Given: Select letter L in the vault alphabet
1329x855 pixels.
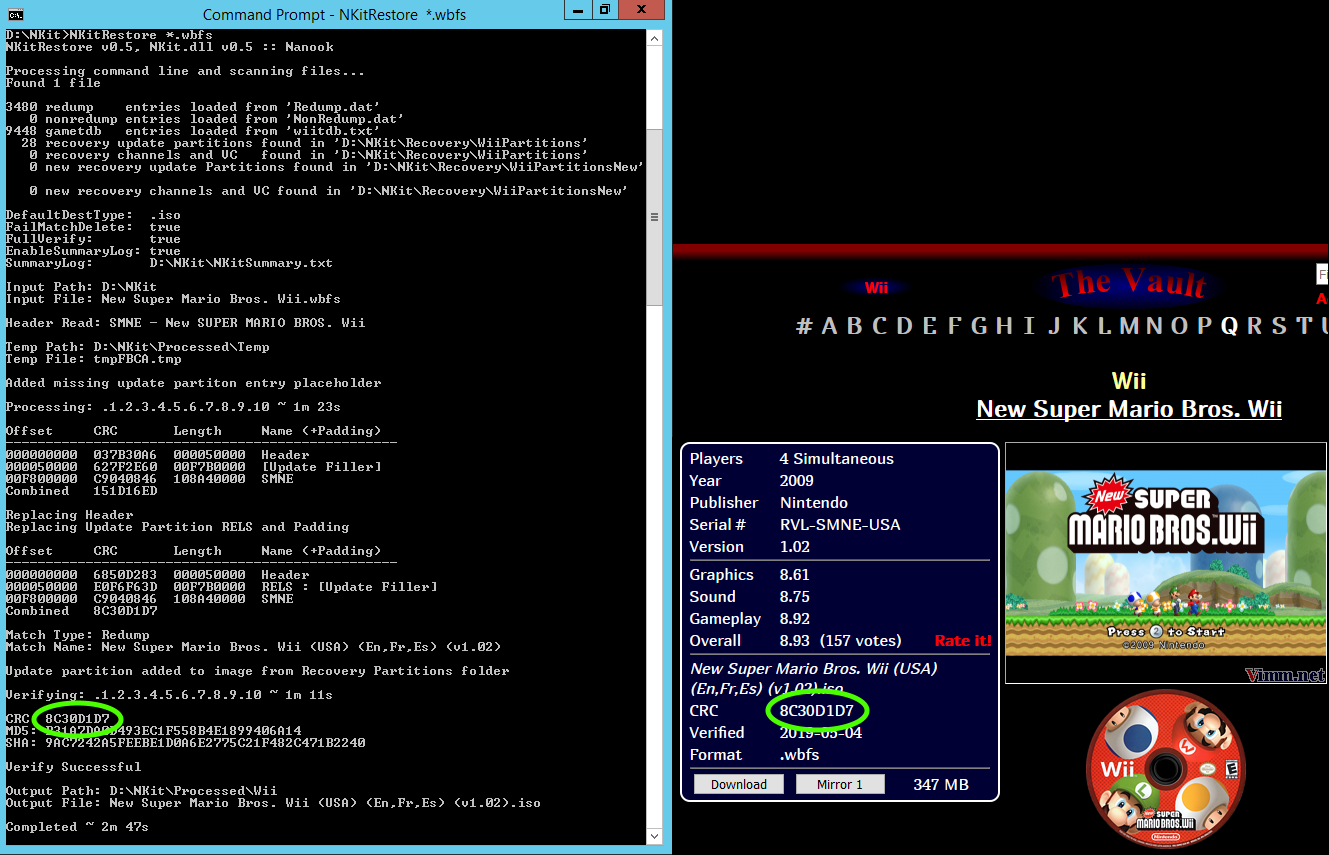Looking at the screenshot, I should coord(1103,326).
